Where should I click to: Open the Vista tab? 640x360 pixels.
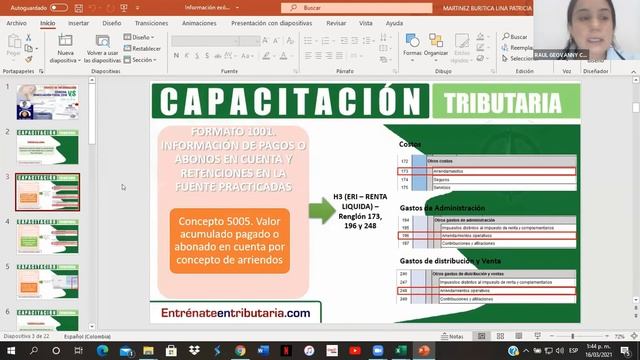pos(366,23)
